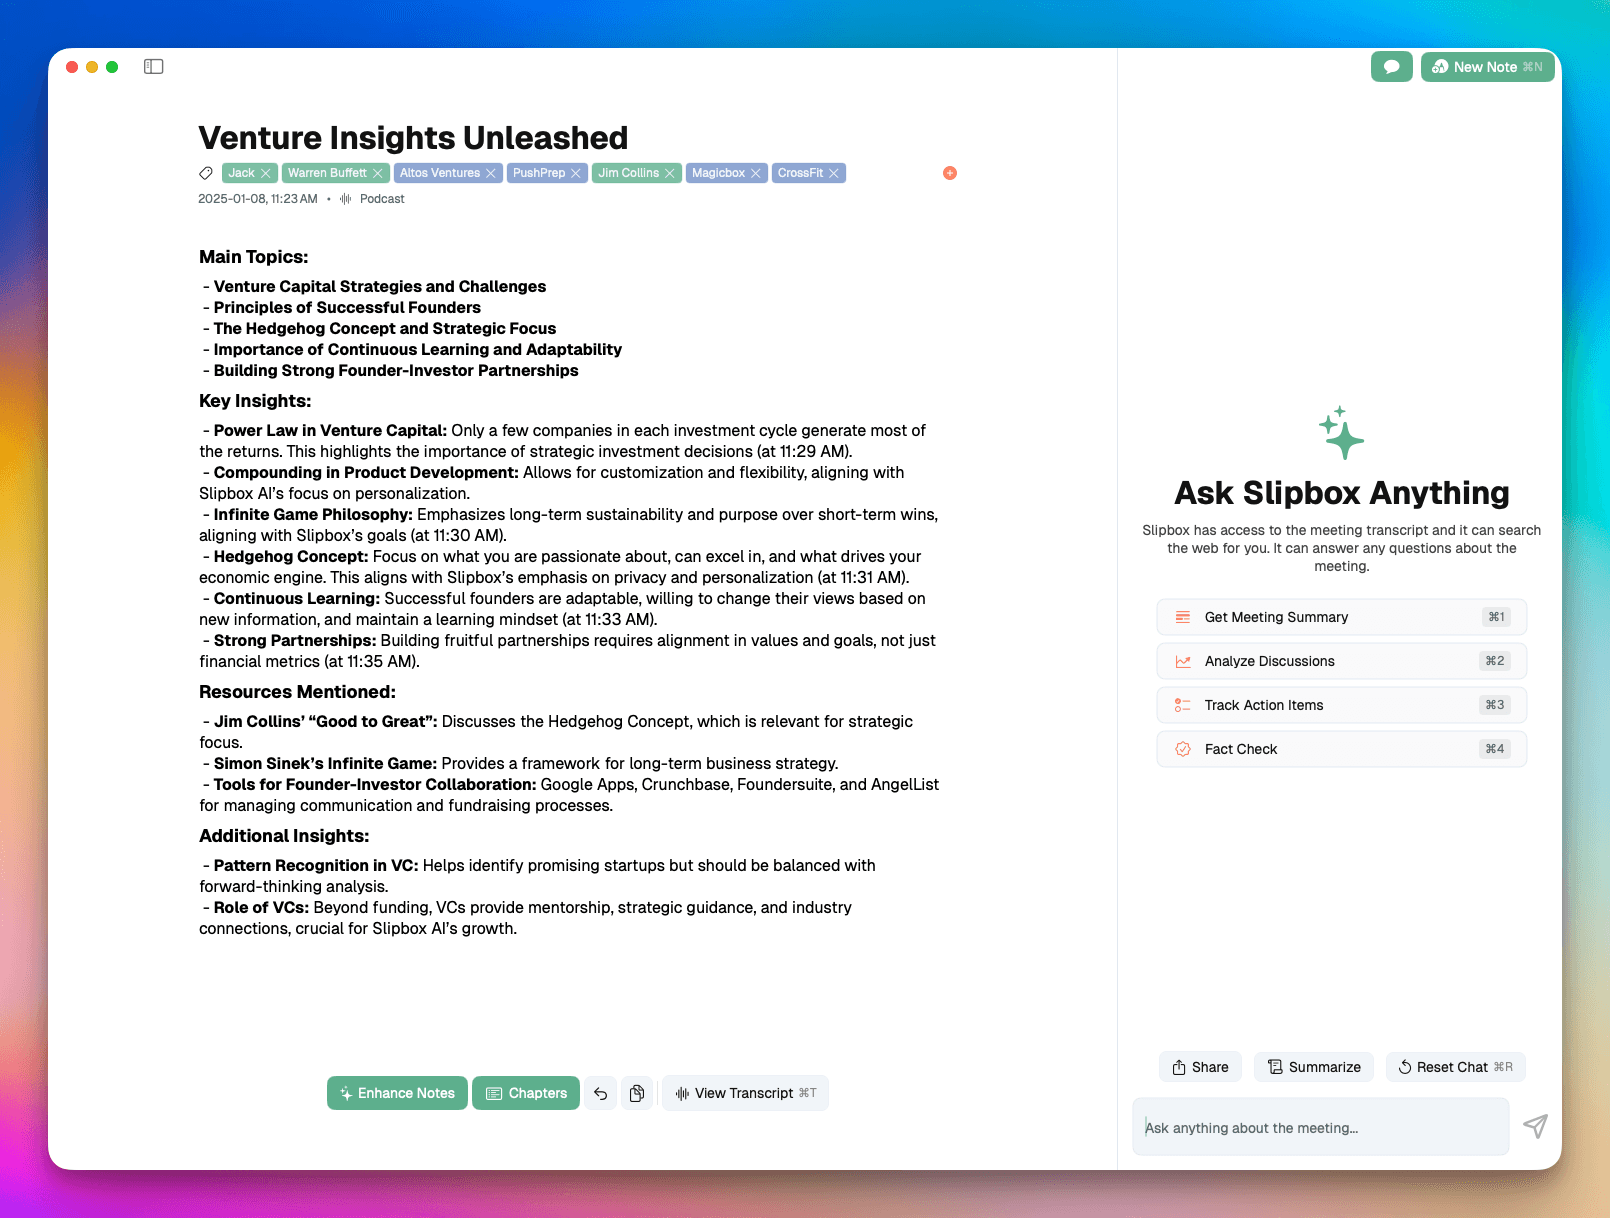Click the Fact Check badge icon
1610x1218 pixels.
pyautogui.click(x=1183, y=749)
